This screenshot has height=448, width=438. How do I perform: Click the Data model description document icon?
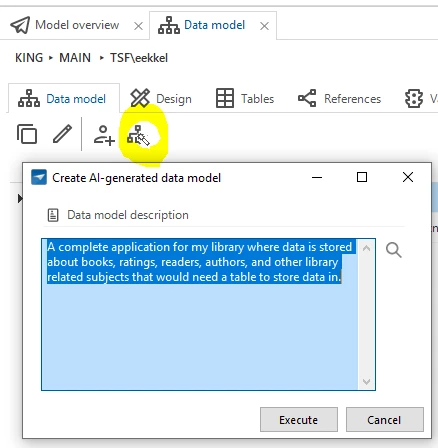click(53, 215)
